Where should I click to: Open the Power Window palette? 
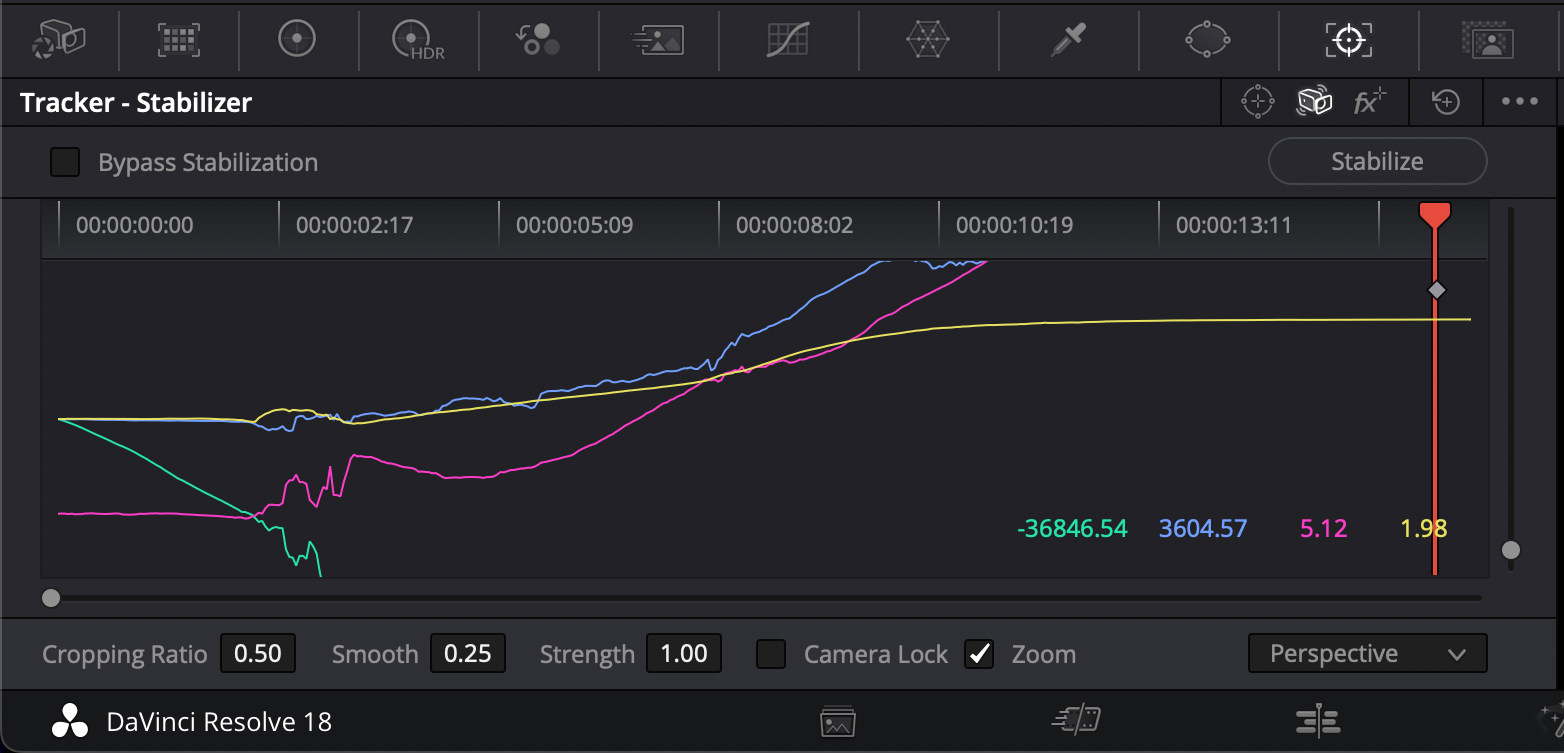(x=1208, y=40)
